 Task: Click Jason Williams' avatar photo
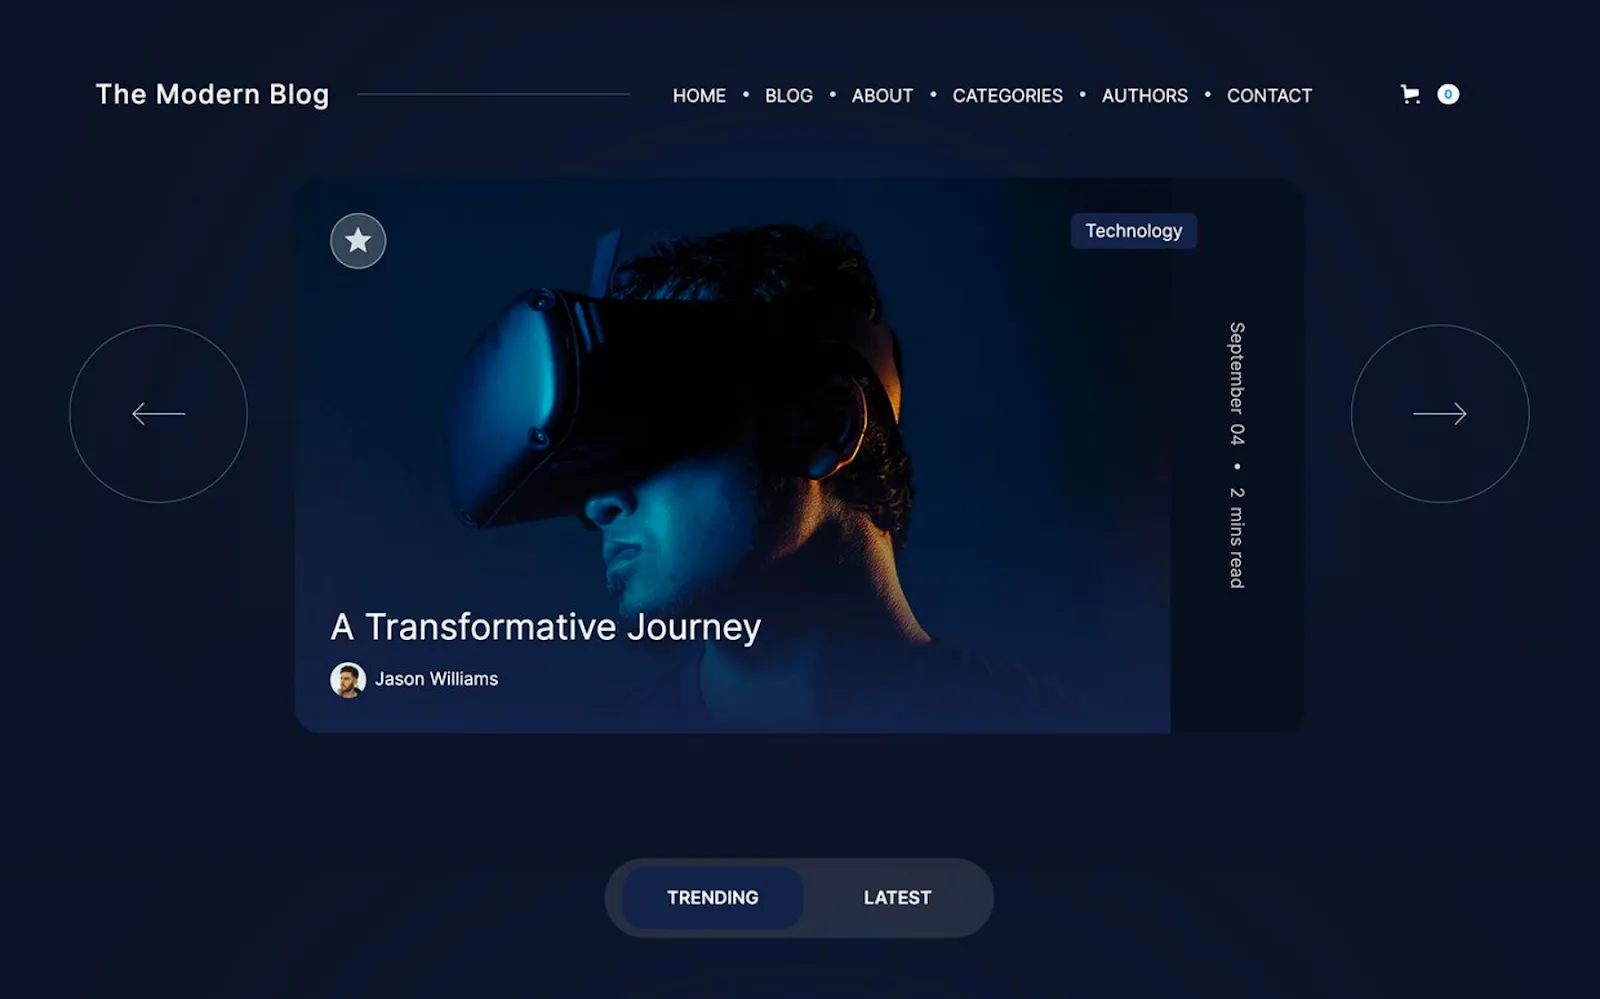click(348, 680)
